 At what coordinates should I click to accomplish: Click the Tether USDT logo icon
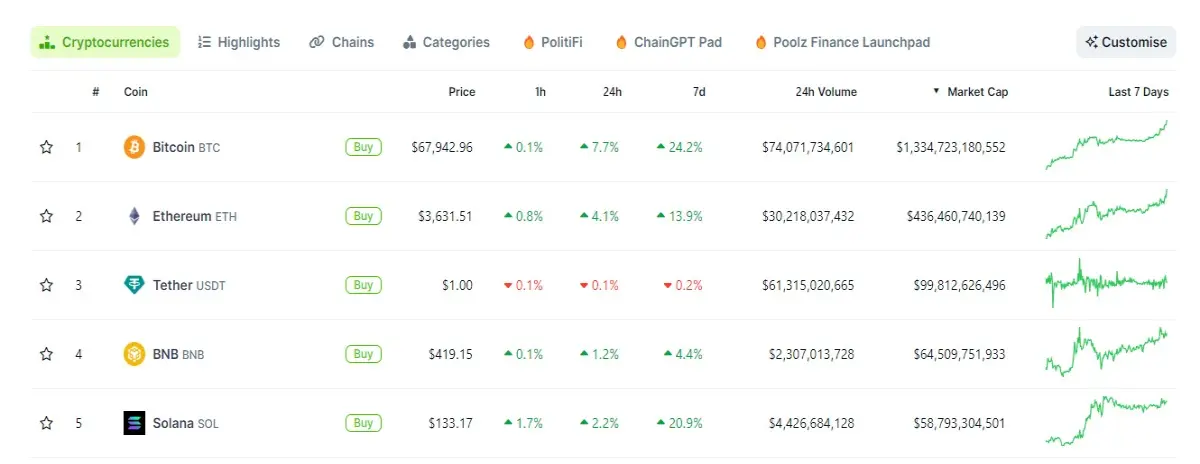pos(134,285)
